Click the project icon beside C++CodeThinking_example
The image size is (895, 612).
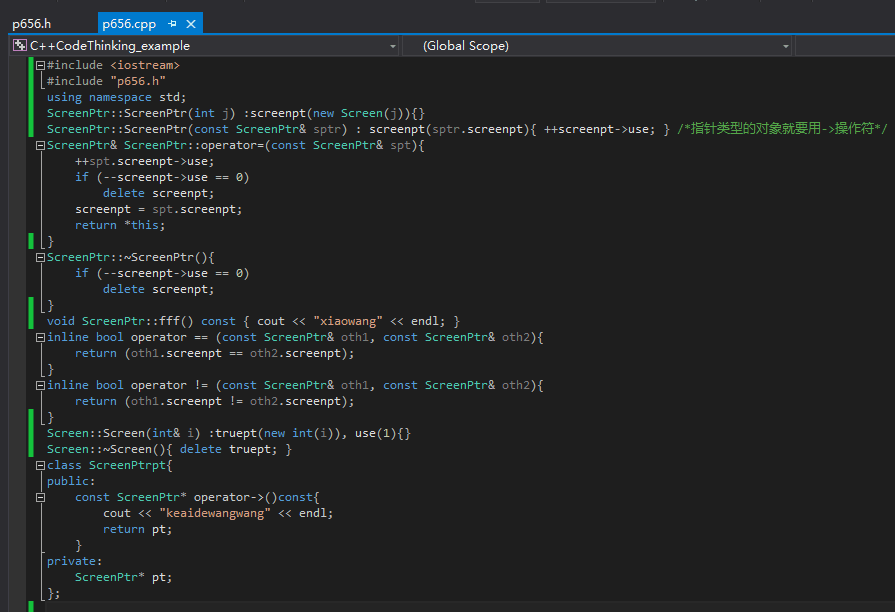[19, 46]
